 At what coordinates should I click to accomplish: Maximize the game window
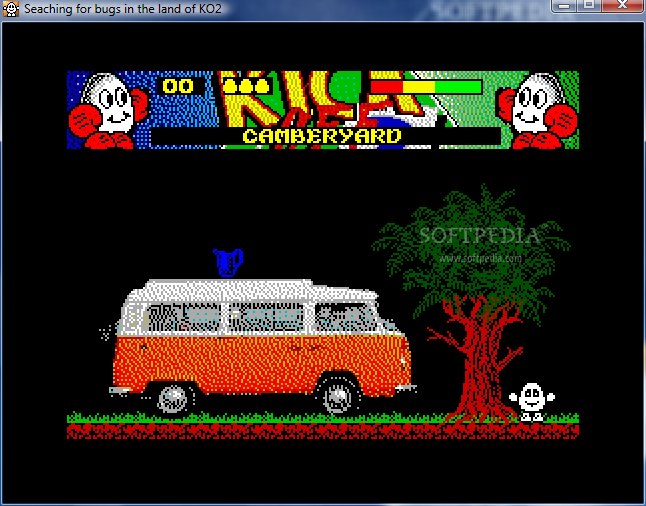pos(589,6)
